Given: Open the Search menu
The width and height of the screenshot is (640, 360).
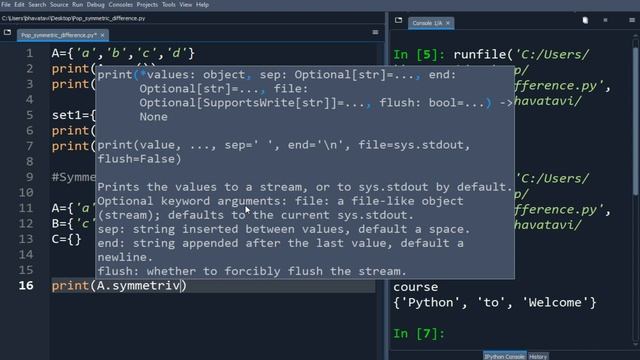Looking at the screenshot, I should point(37,4).
